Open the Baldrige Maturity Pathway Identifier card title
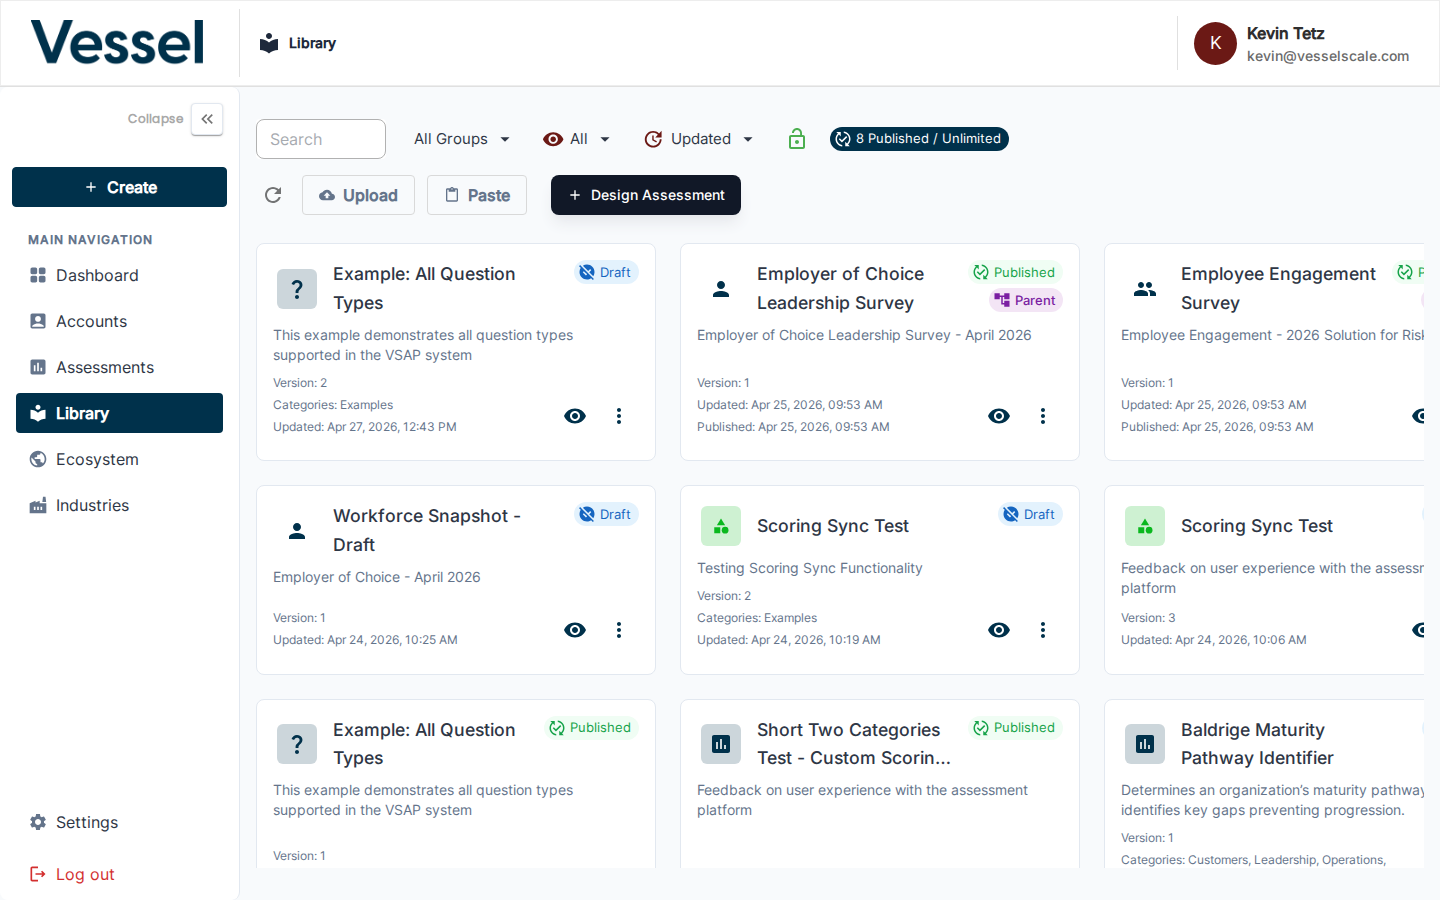 [1257, 744]
